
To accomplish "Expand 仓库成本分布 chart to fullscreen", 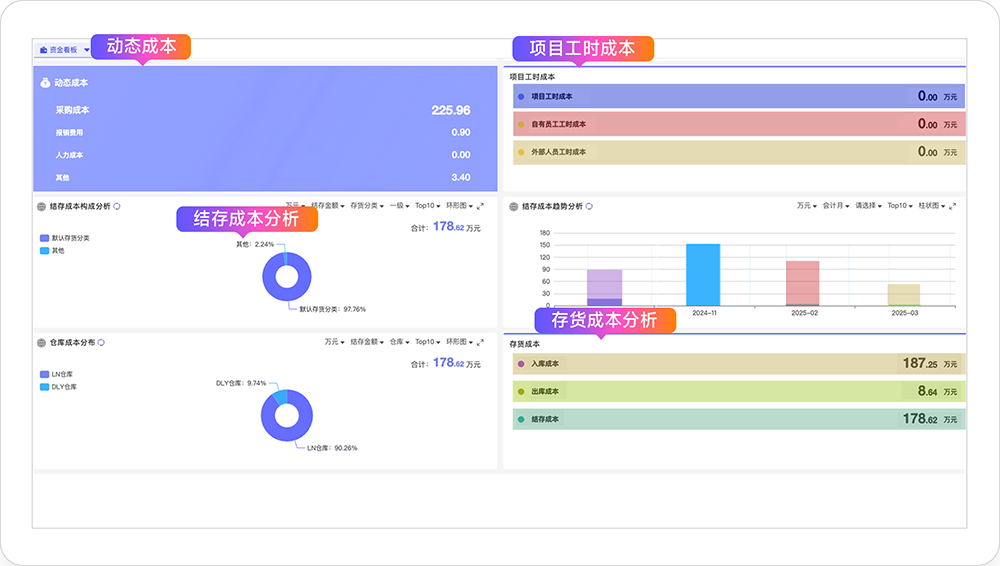I will pyautogui.click(x=480, y=342).
